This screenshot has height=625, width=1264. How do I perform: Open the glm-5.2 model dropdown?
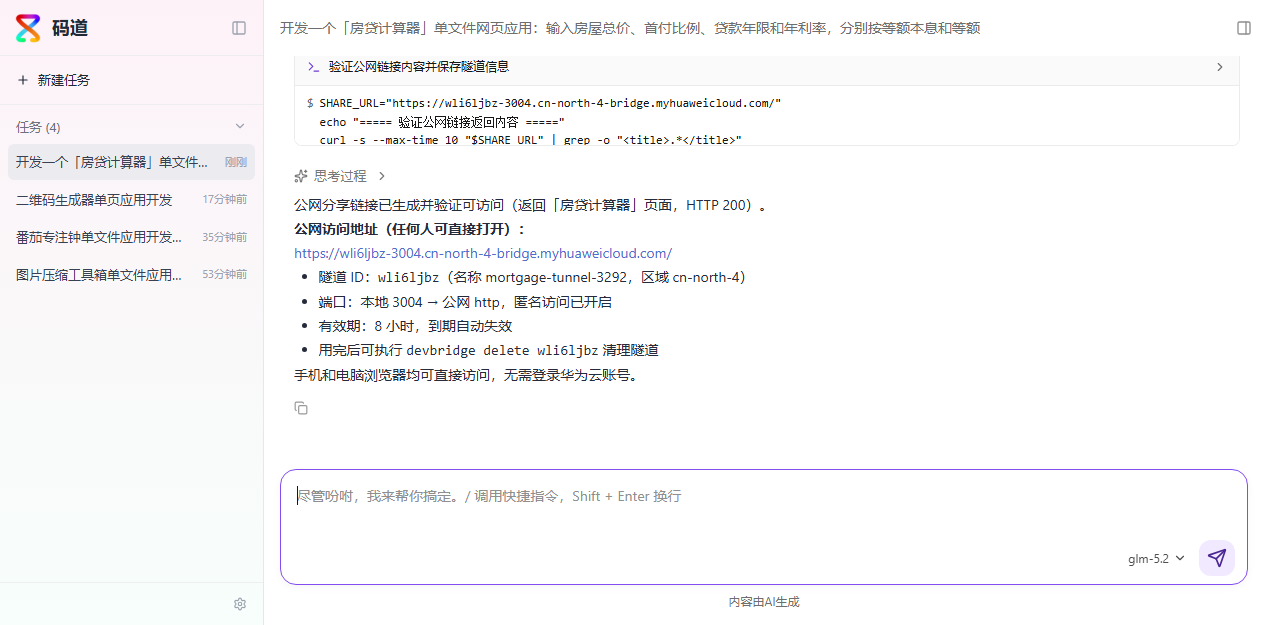pyautogui.click(x=1156, y=559)
